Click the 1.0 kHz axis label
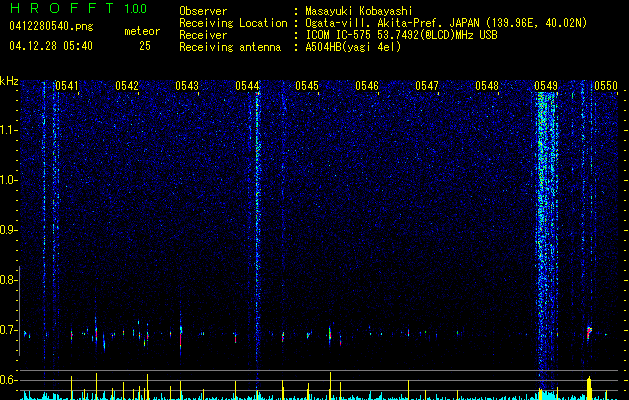Image resolution: width=629 pixels, height=400 pixels. pyautogui.click(x=7, y=180)
